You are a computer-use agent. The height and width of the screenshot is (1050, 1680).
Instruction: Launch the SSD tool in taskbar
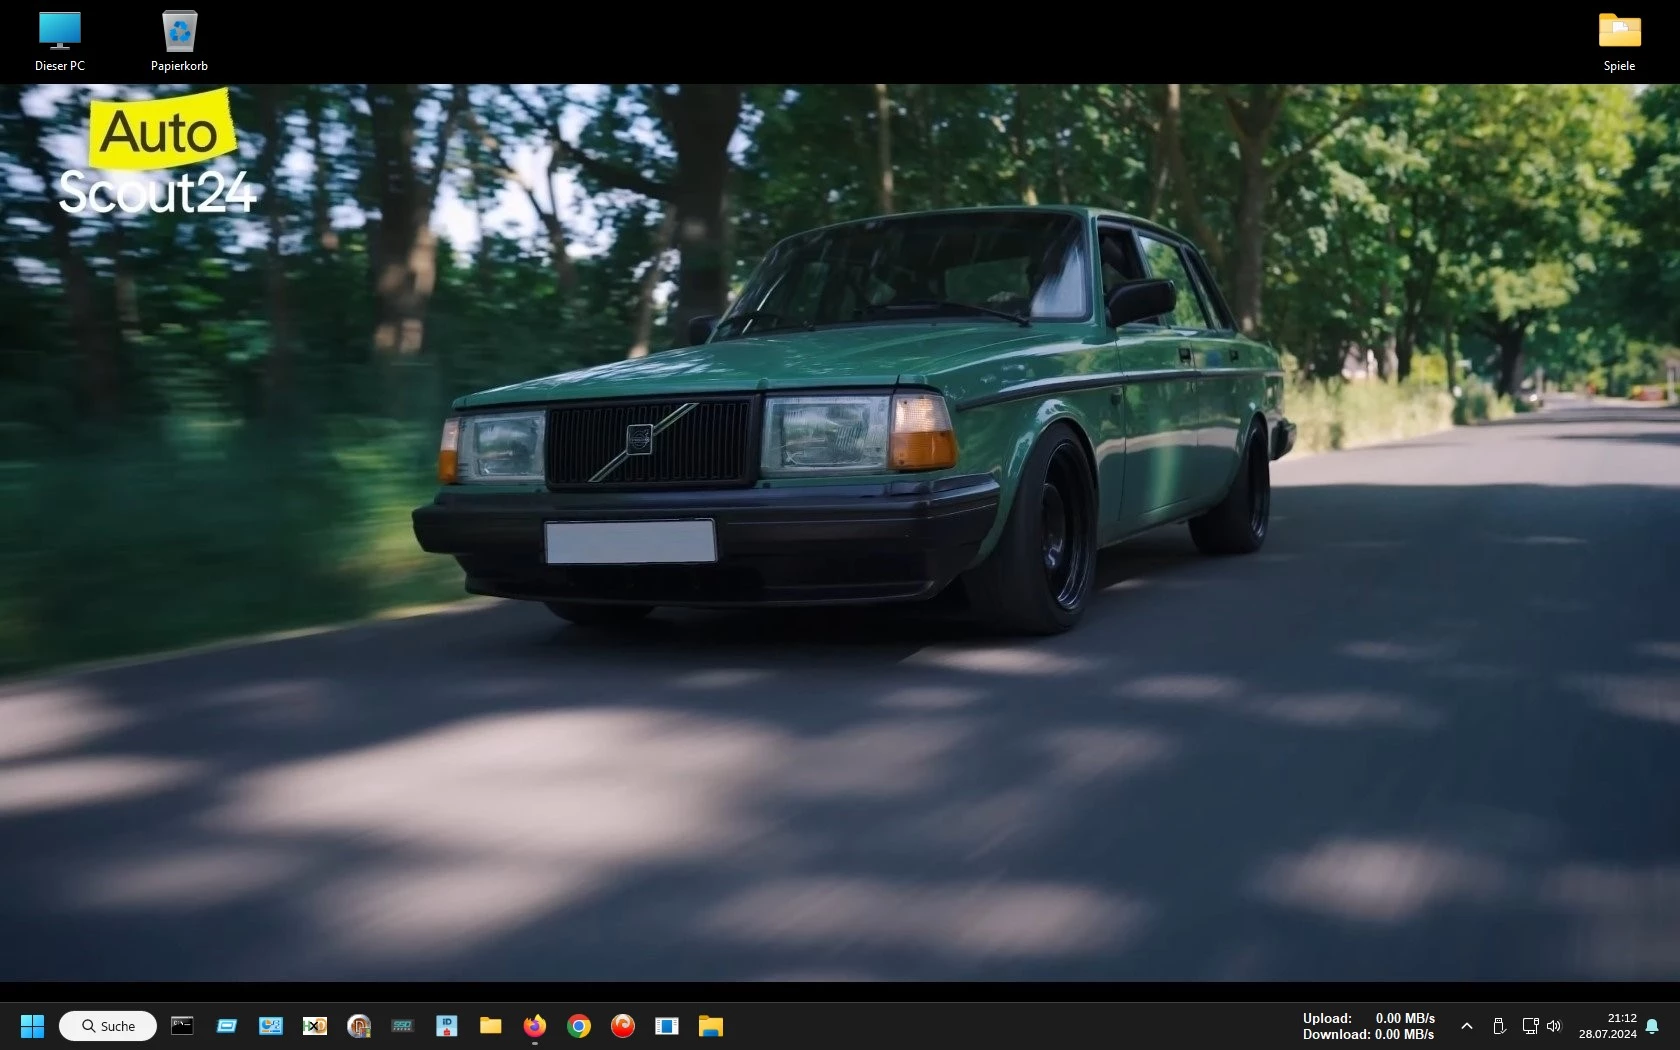(402, 1026)
